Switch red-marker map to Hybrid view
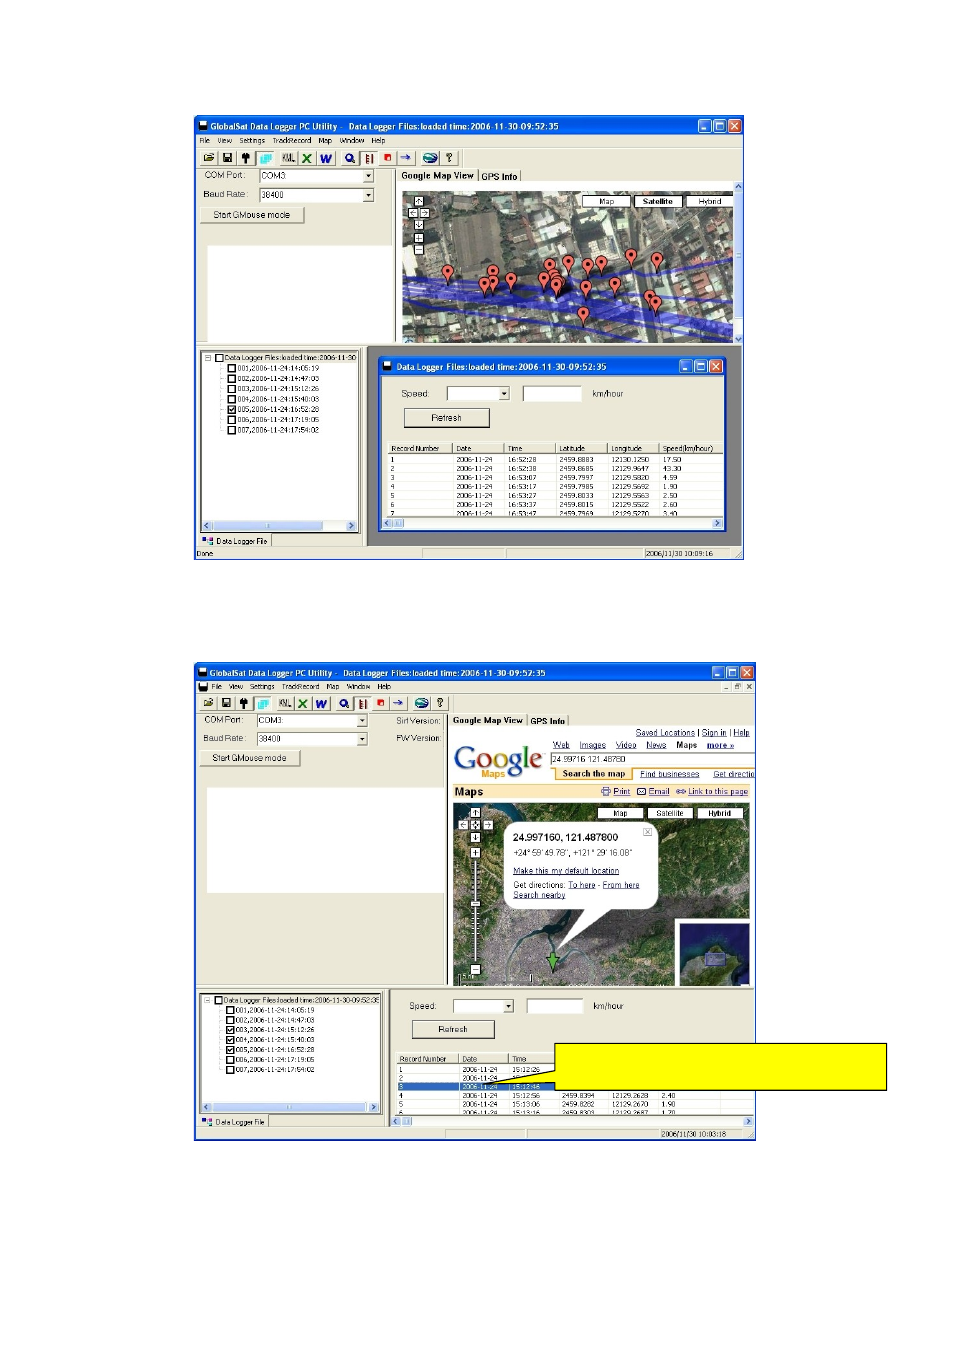This screenshot has width=954, height=1350. click(x=710, y=202)
